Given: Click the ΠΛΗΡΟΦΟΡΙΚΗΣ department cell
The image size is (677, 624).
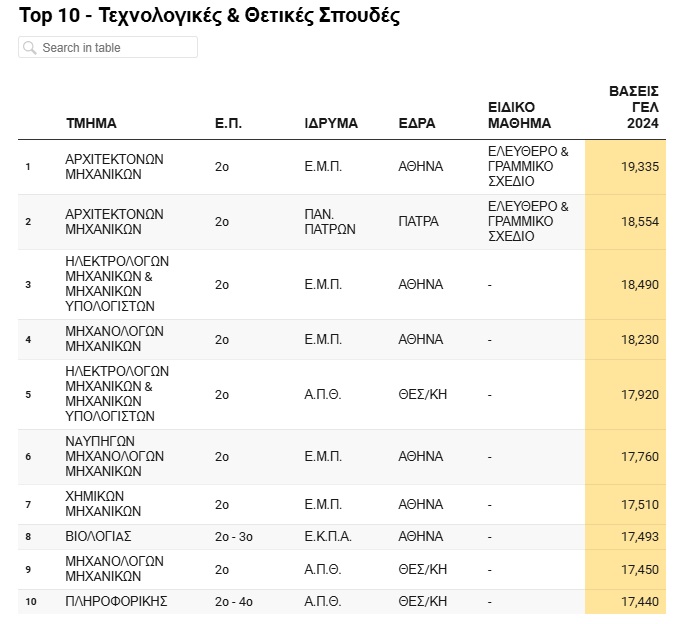Looking at the screenshot, I should pyautogui.click(x=116, y=602).
